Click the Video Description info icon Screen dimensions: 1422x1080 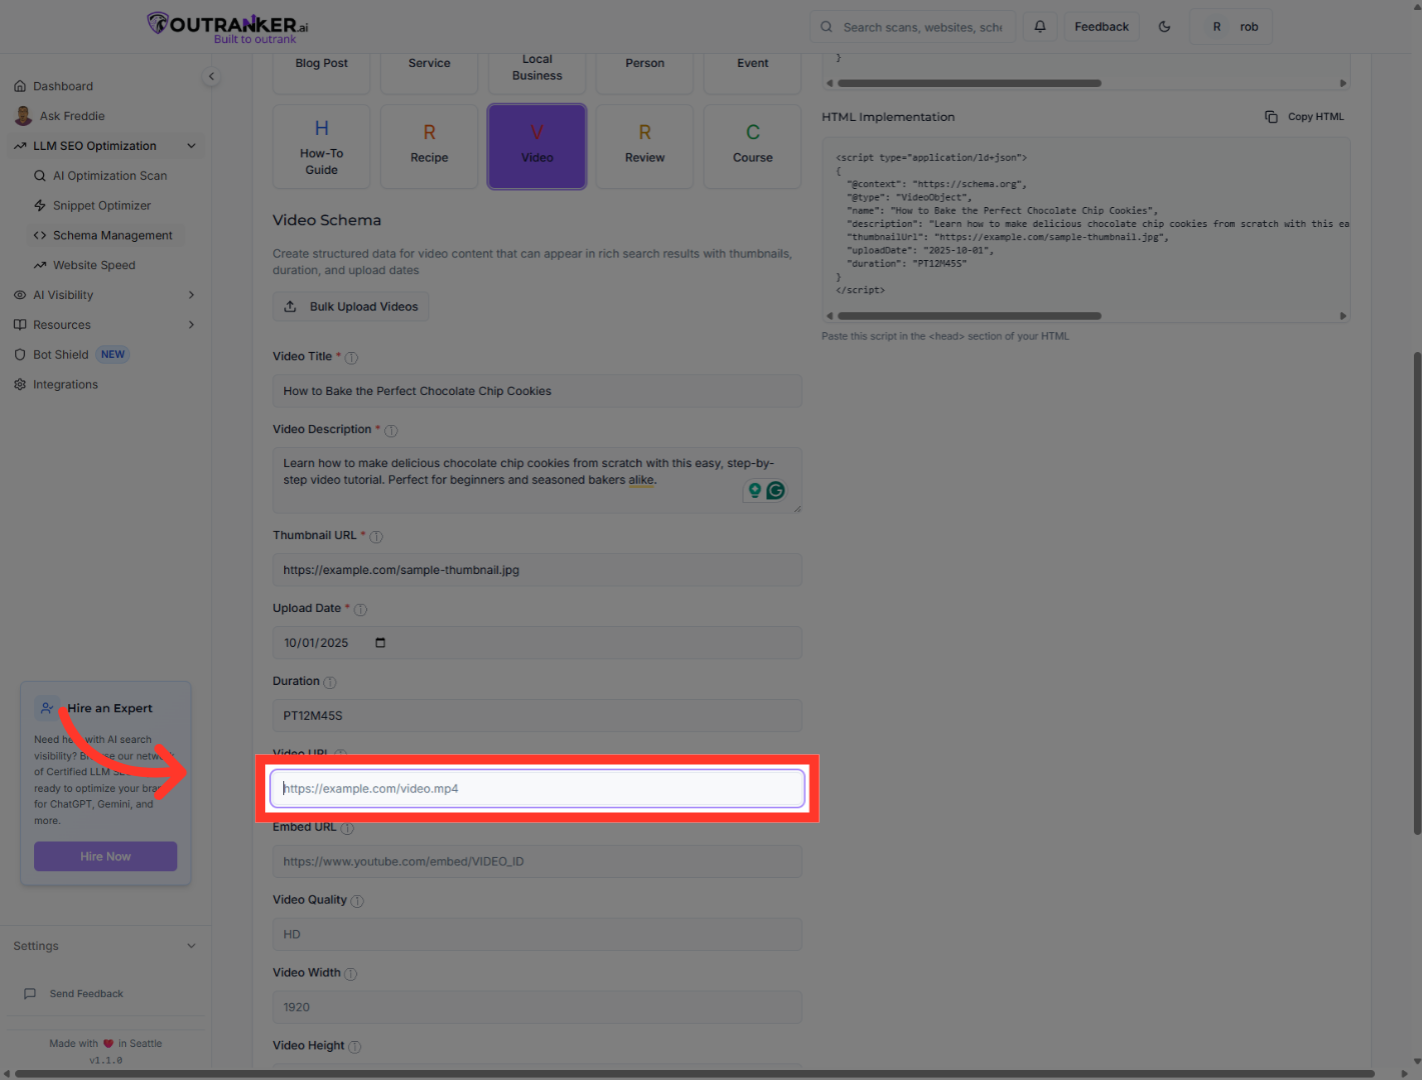[391, 431]
